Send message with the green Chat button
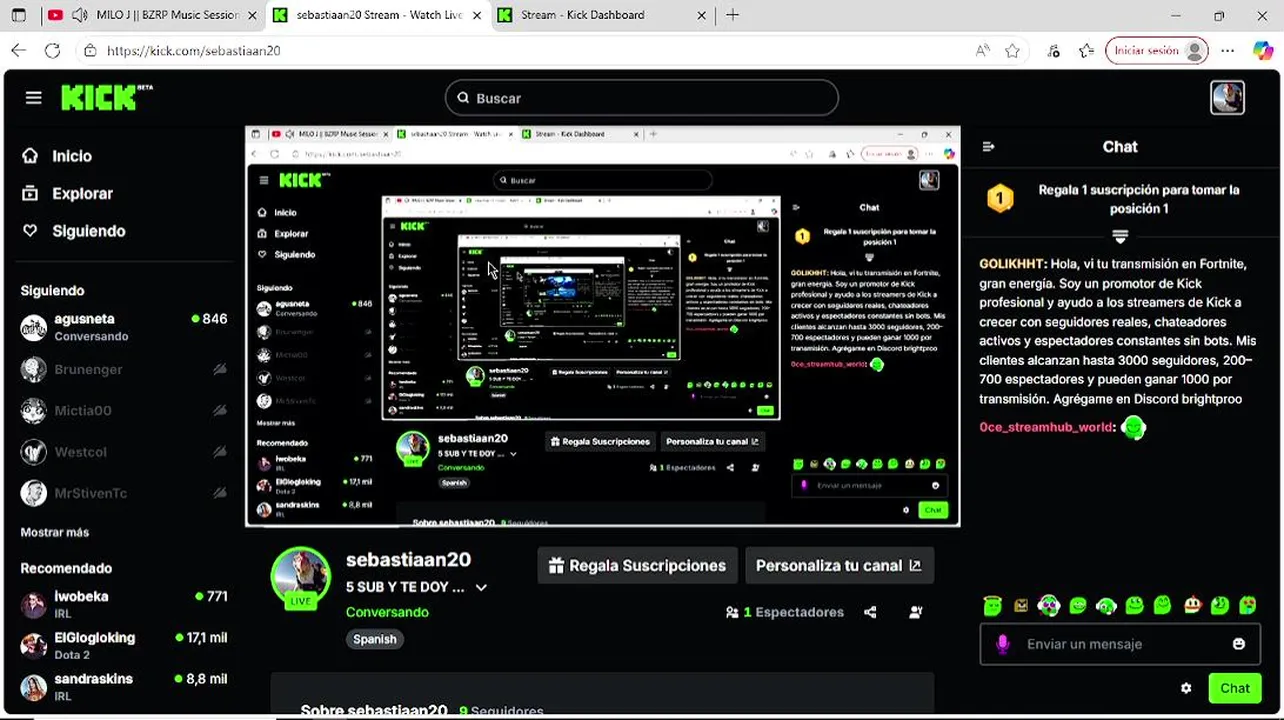The image size is (1284, 720). (x=1235, y=688)
